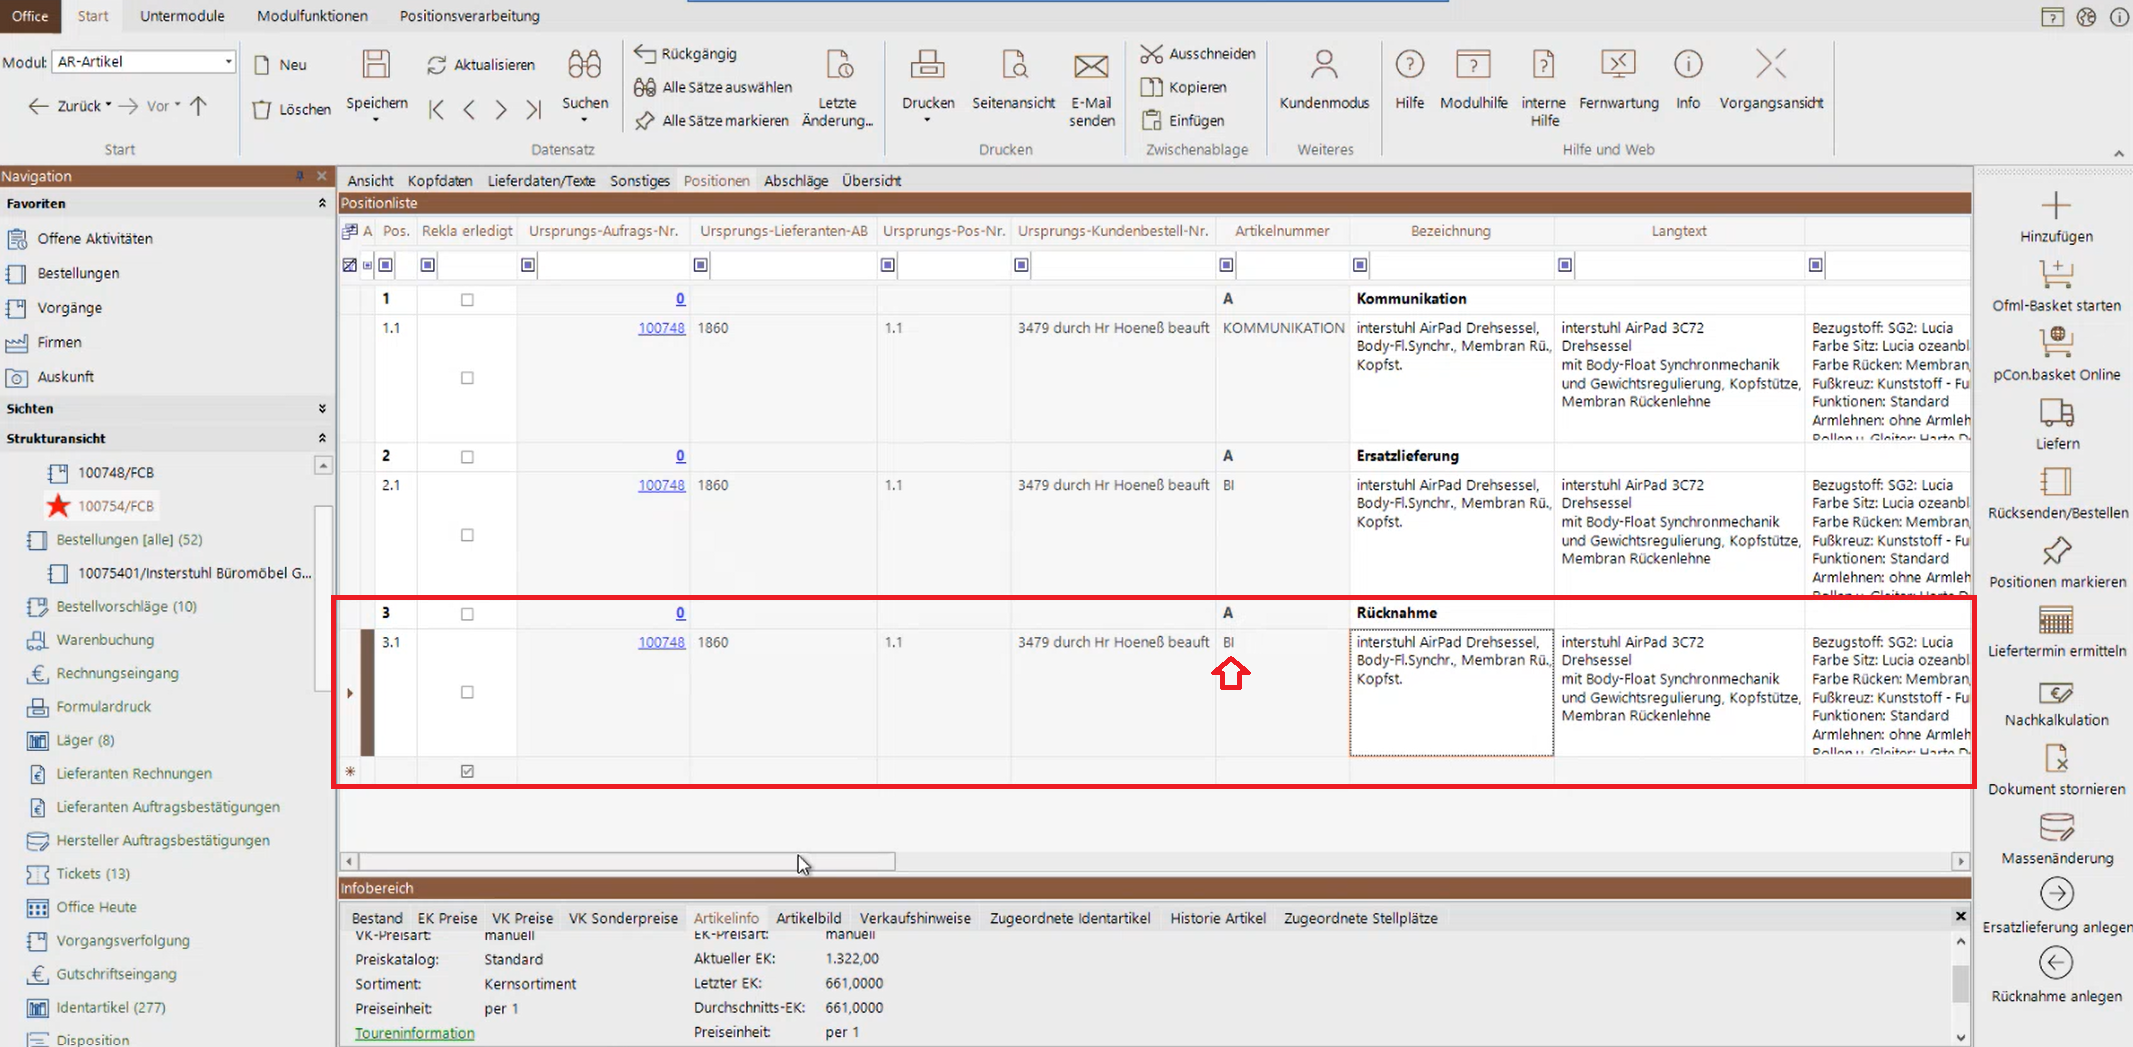This screenshot has width=2133, height=1047.
Task: Click the E-Mail senden icon
Action: point(1090,66)
